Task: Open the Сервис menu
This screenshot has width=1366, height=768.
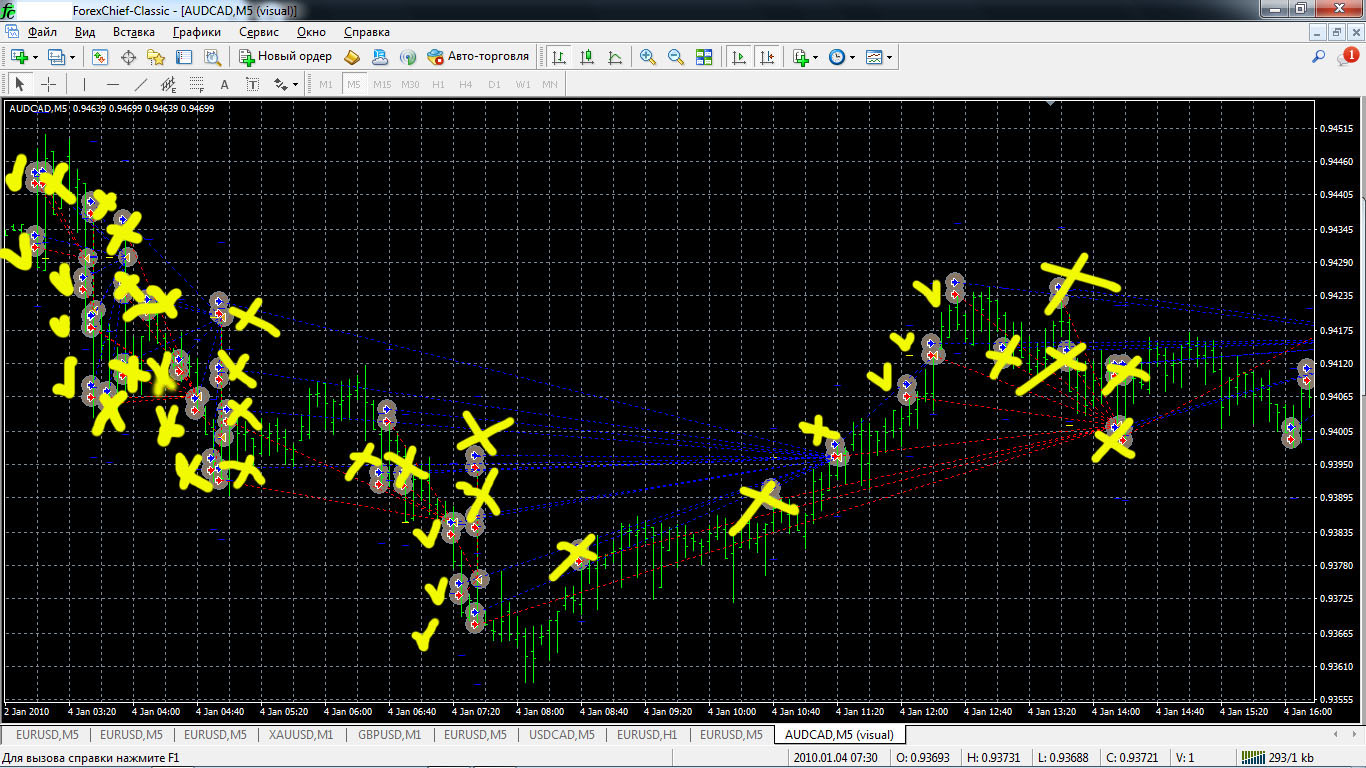Action: click(259, 32)
